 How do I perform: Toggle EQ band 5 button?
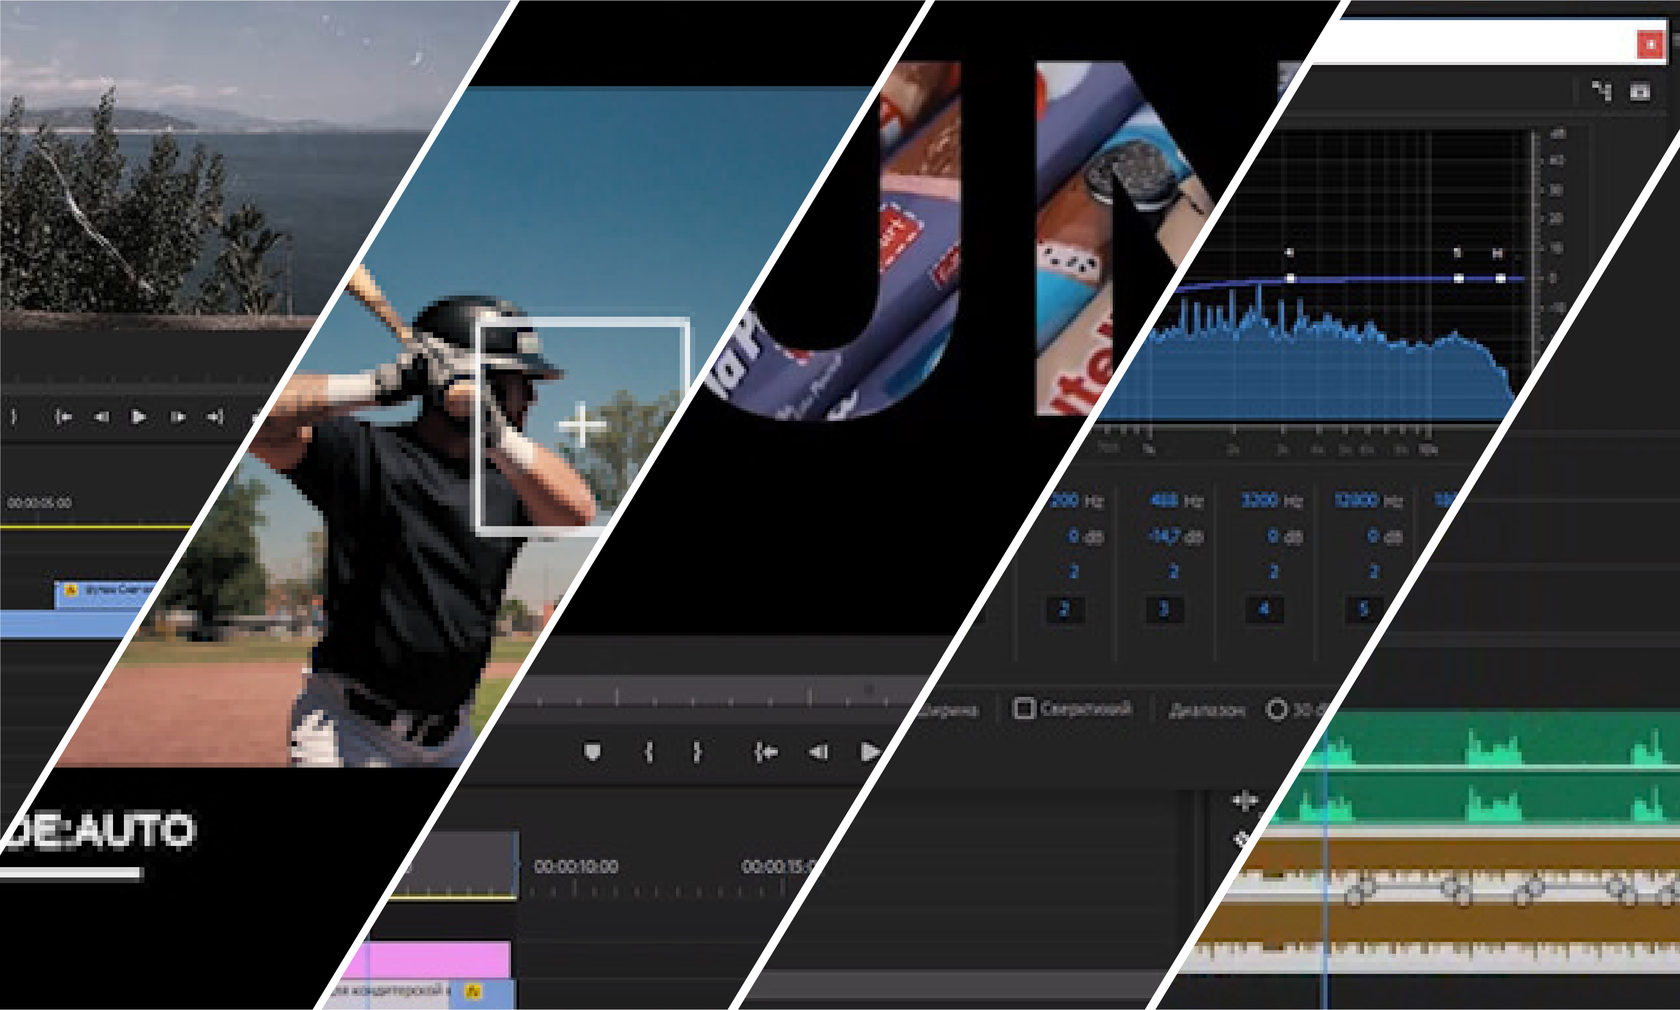pyautogui.click(x=1363, y=609)
